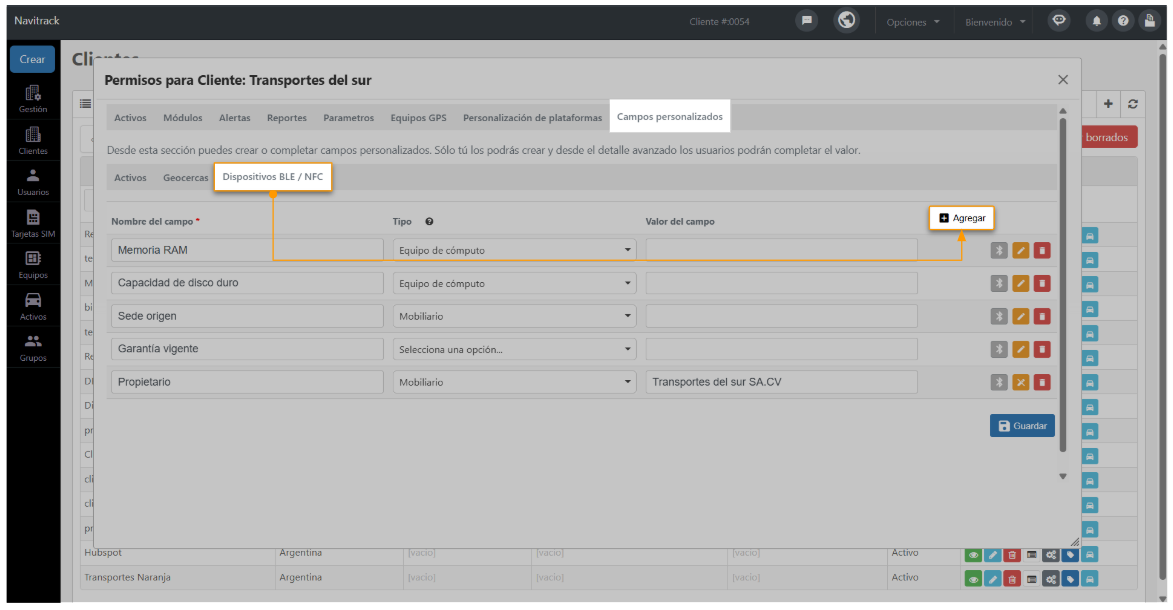This screenshot has height=610, width=1173.
Task: Open the chat messages icon in header
Action: (806, 21)
